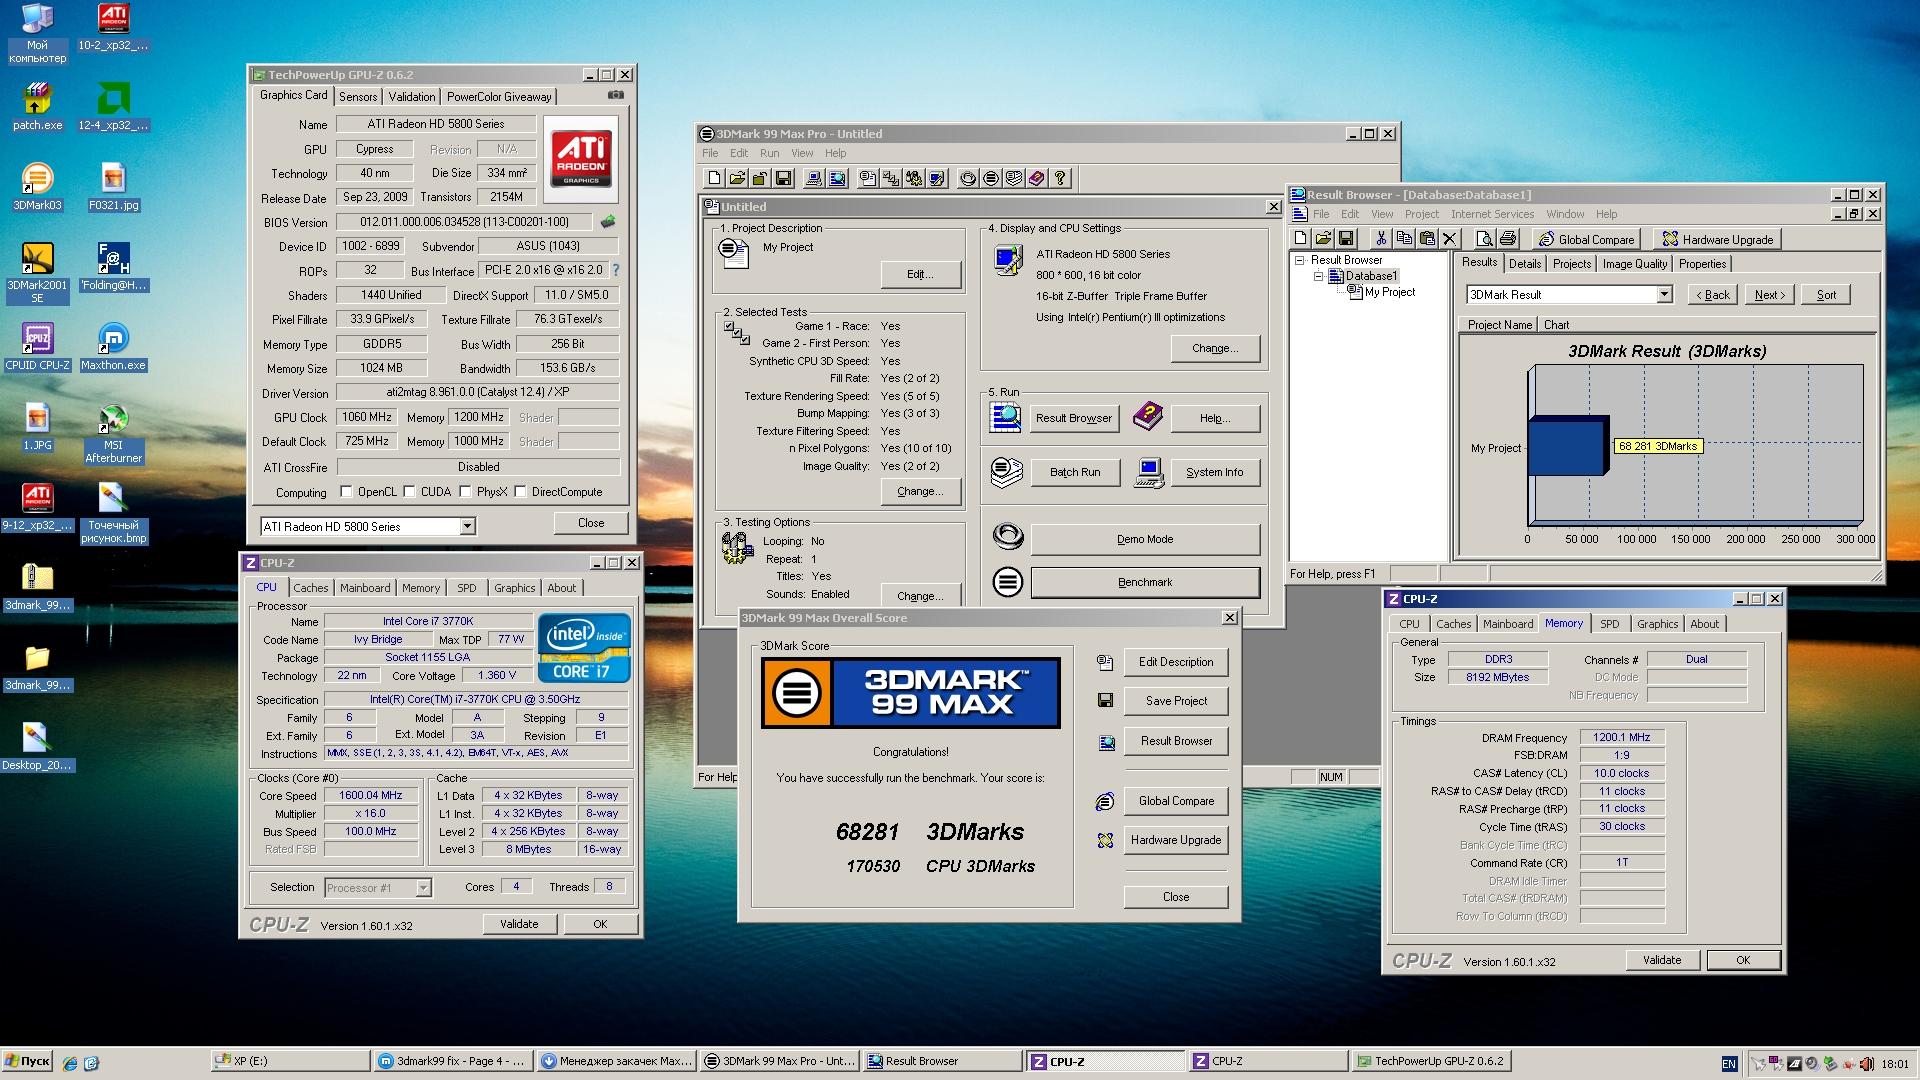
Task: Click Hardware Upgrade button in score dialog
Action: point(1176,840)
